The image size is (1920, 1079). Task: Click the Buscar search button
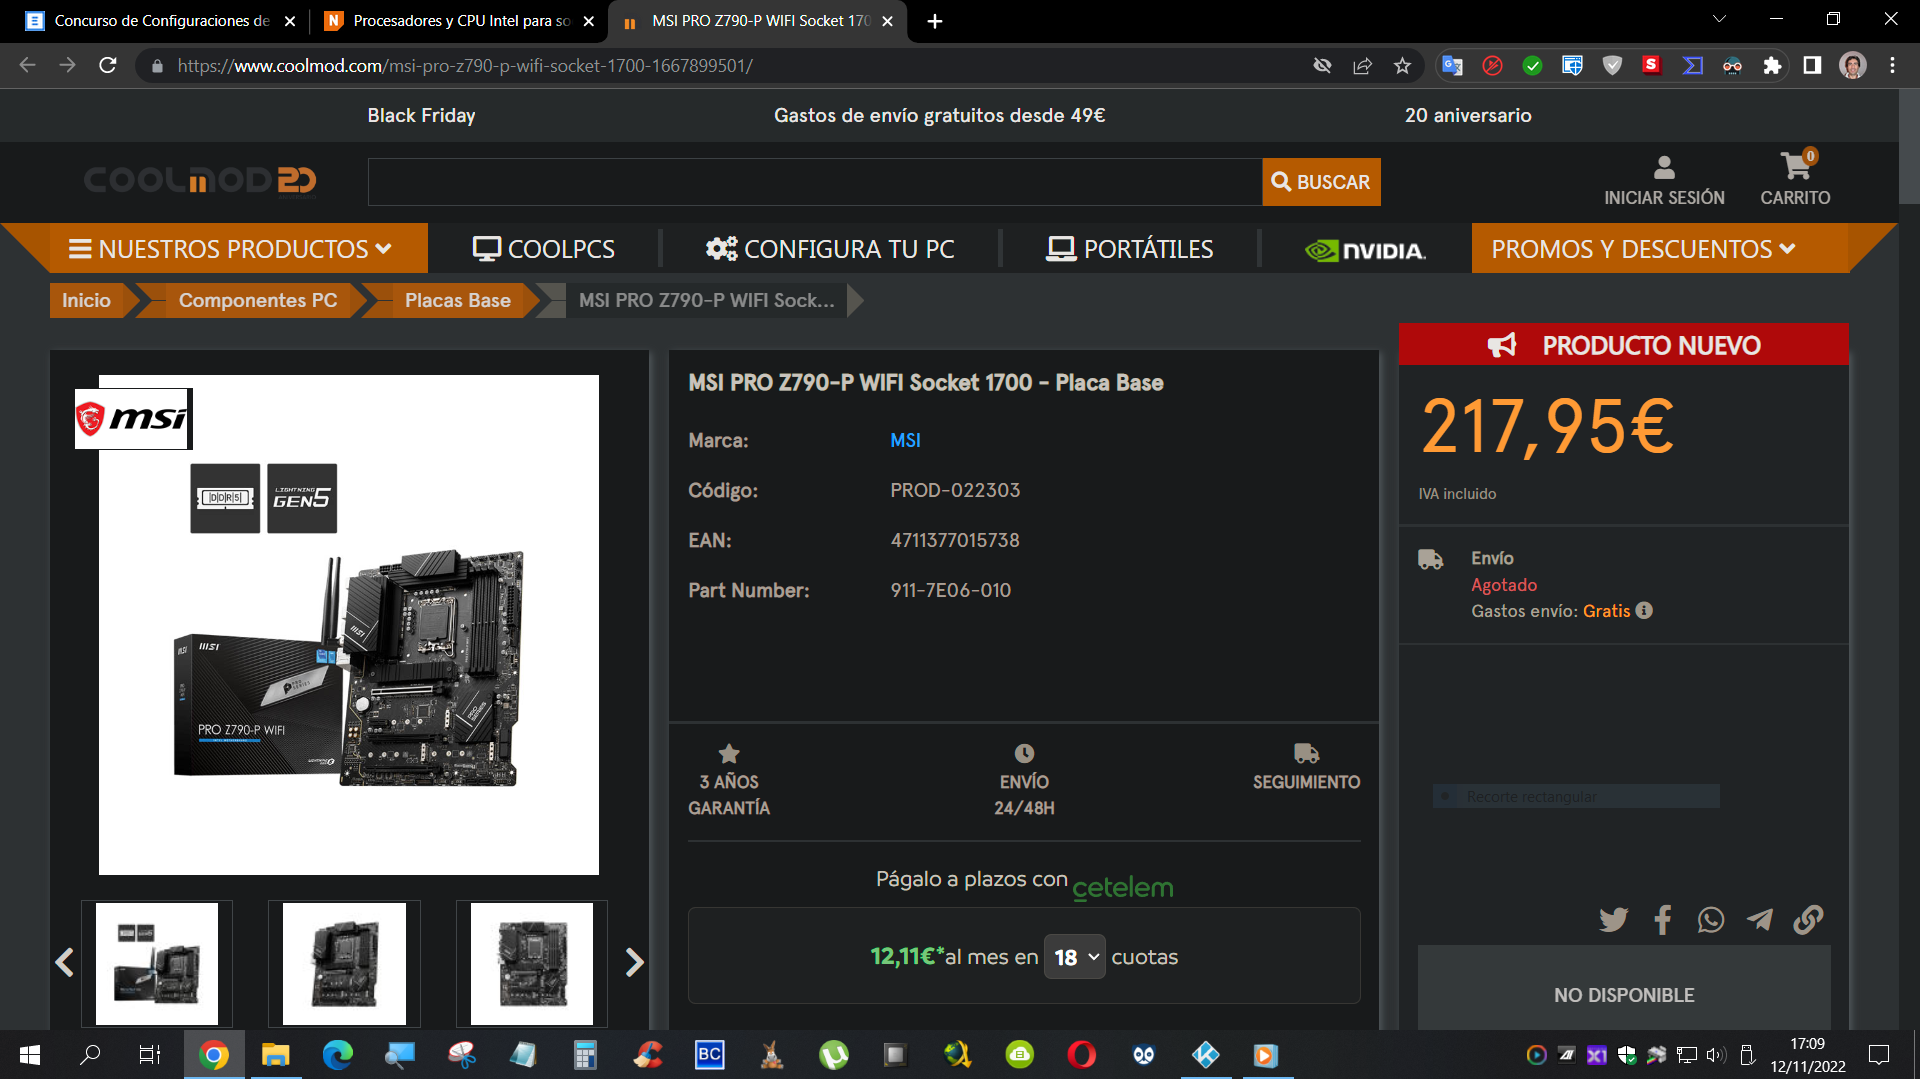coord(1321,182)
